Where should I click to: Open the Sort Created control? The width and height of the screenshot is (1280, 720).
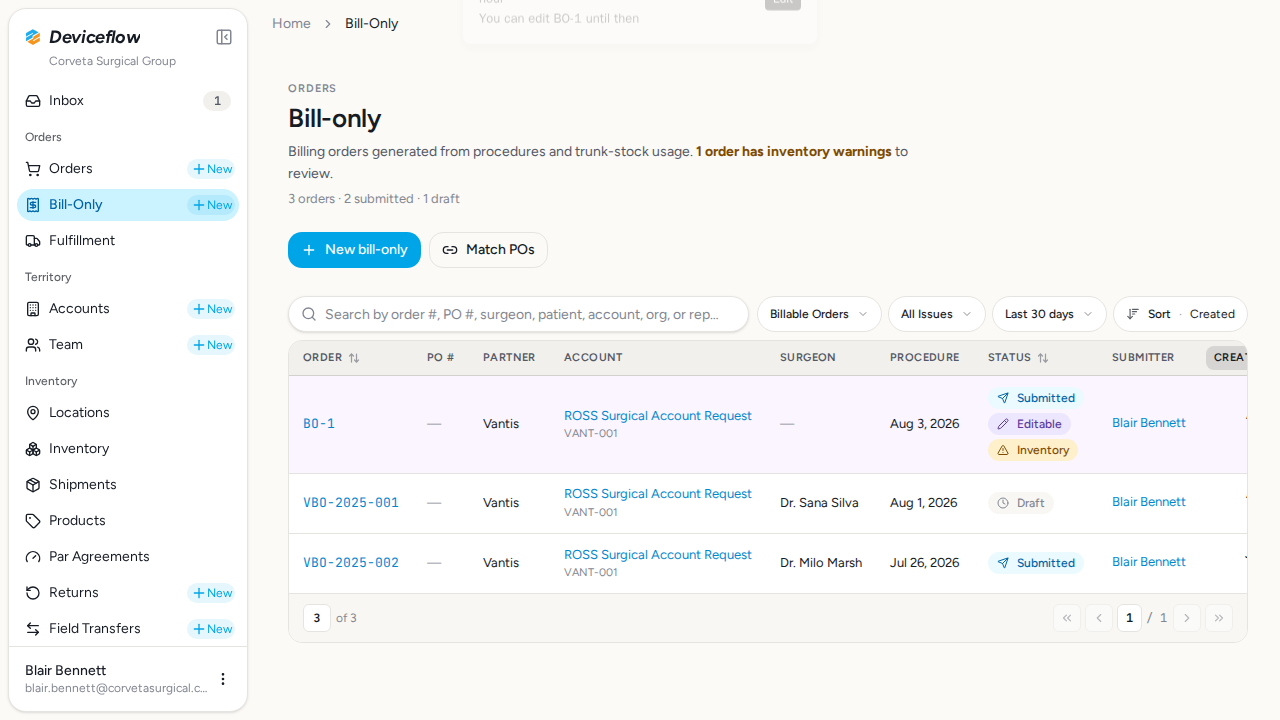(1180, 314)
